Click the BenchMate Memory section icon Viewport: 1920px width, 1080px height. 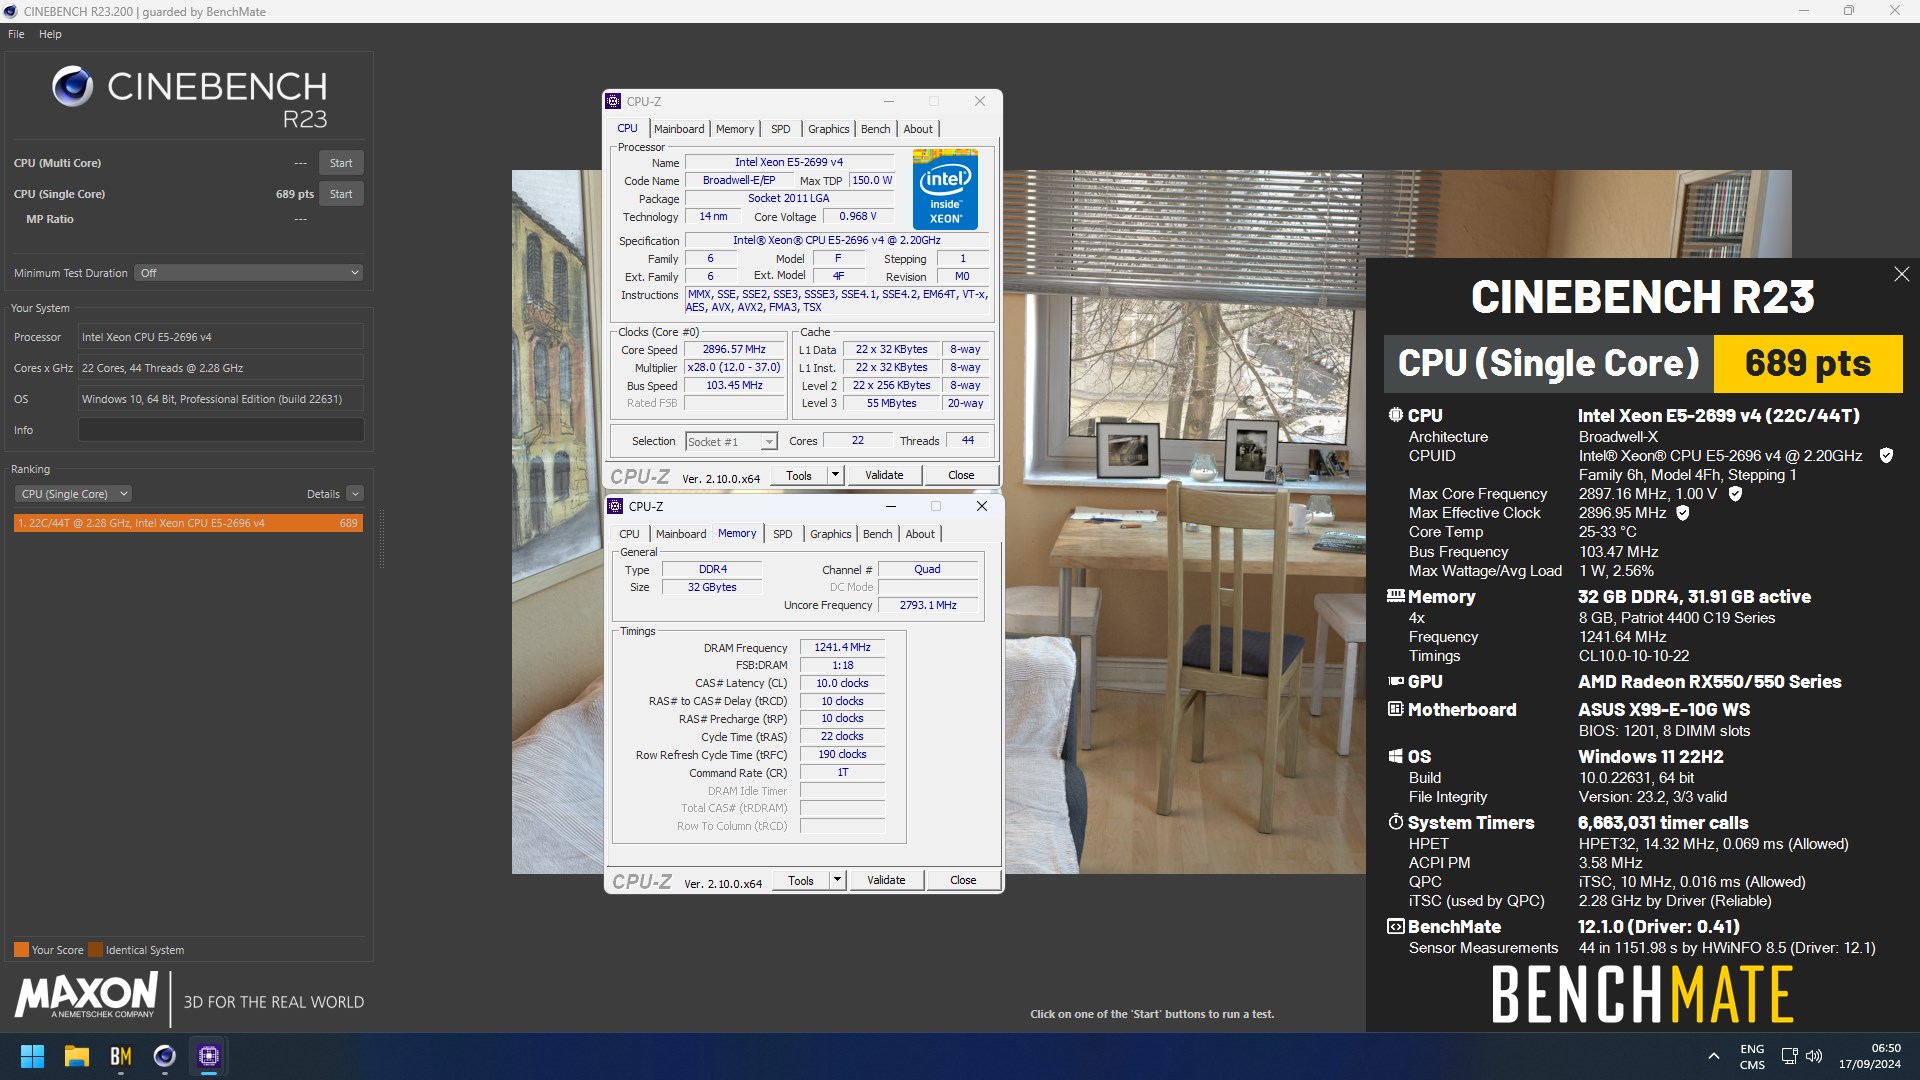tap(1395, 596)
